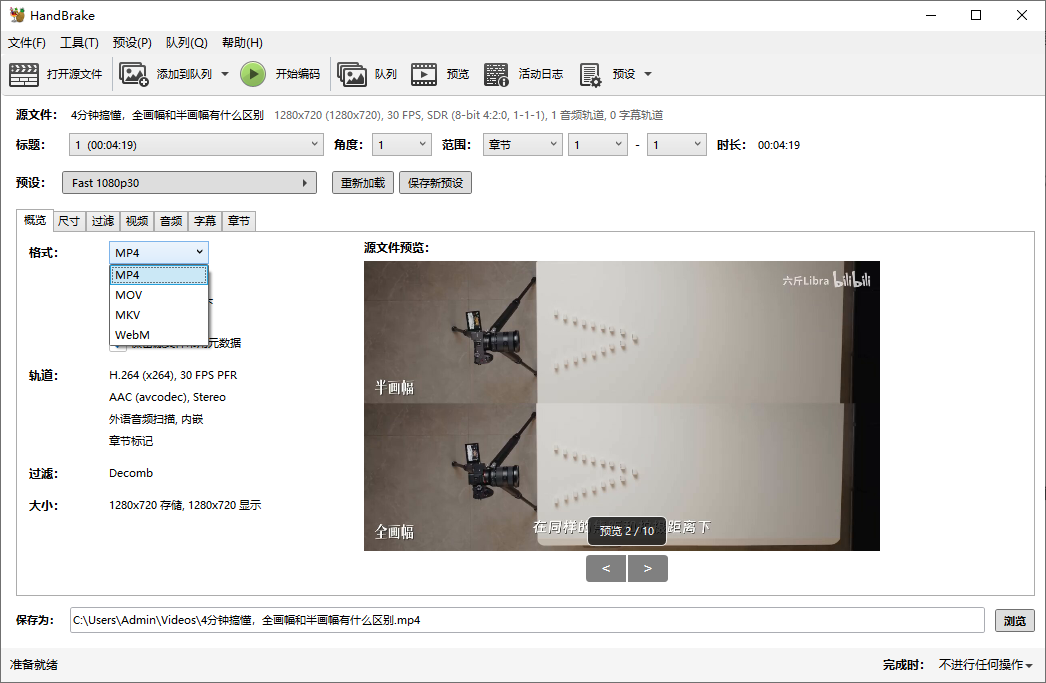
Task: Open the Angle dropdown
Action: pyautogui.click(x=402, y=145)
